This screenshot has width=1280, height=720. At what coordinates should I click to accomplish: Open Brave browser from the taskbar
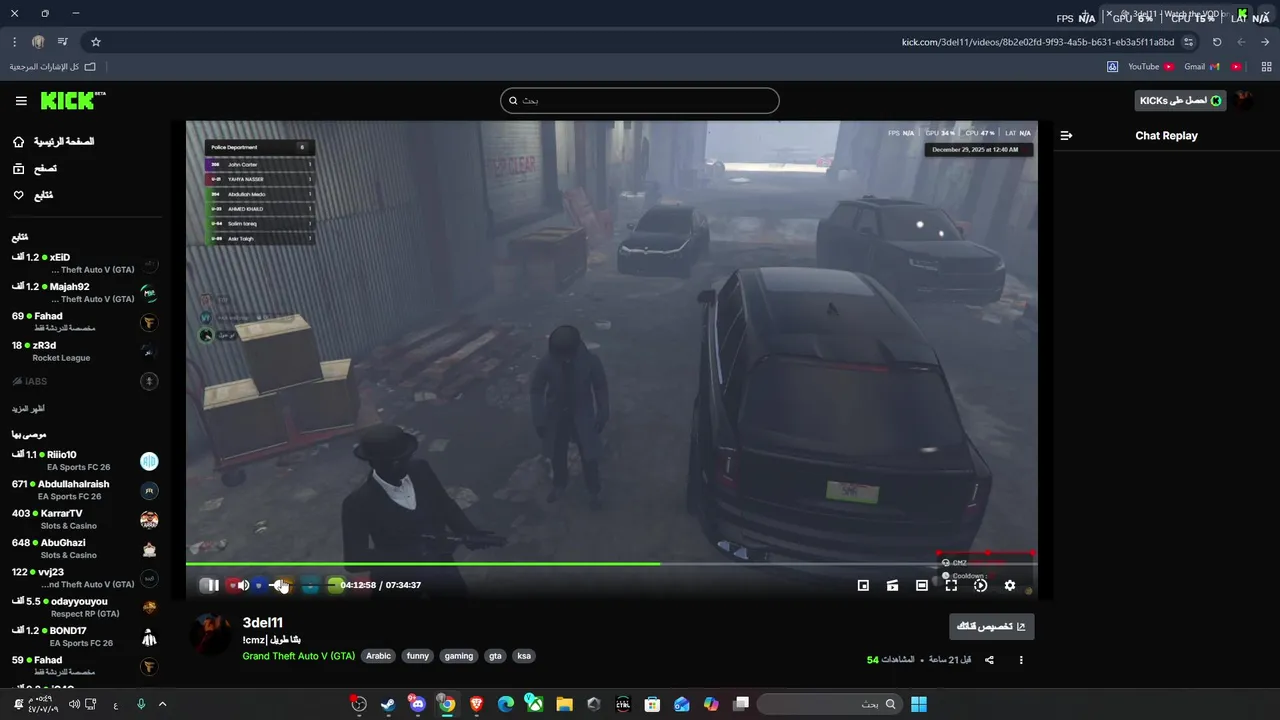pos(476,704)
